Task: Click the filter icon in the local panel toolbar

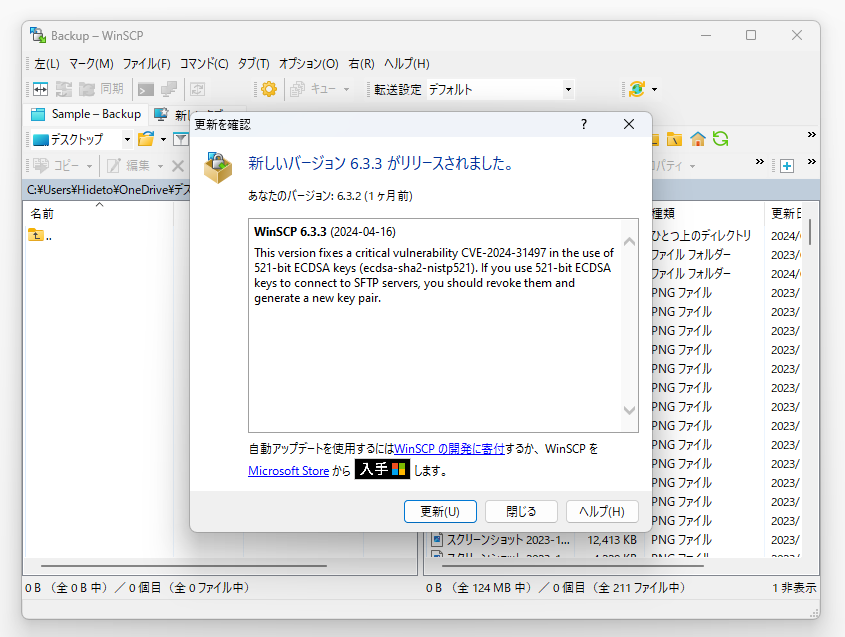Action: tap(182, 139)
